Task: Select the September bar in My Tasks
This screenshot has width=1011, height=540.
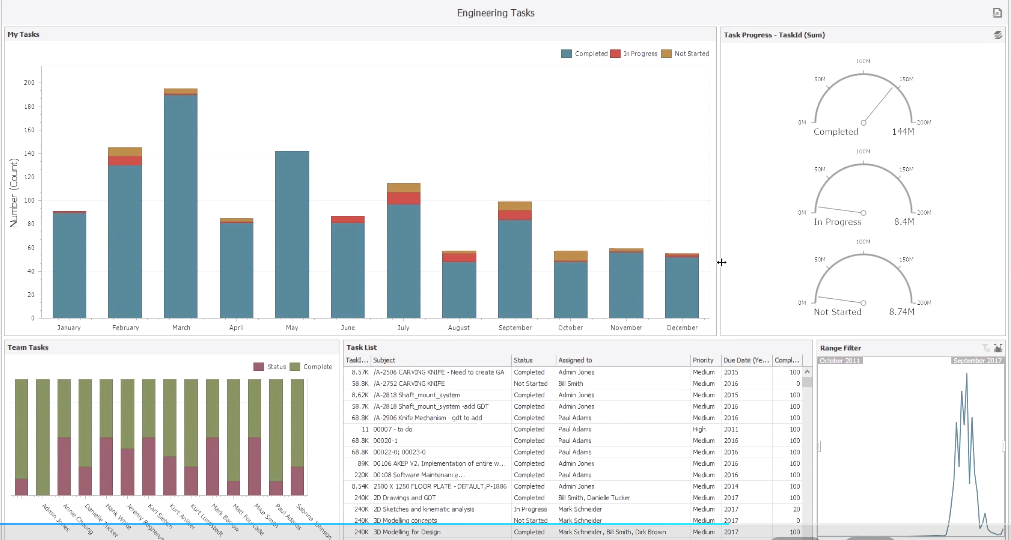Action: point(515,260)
